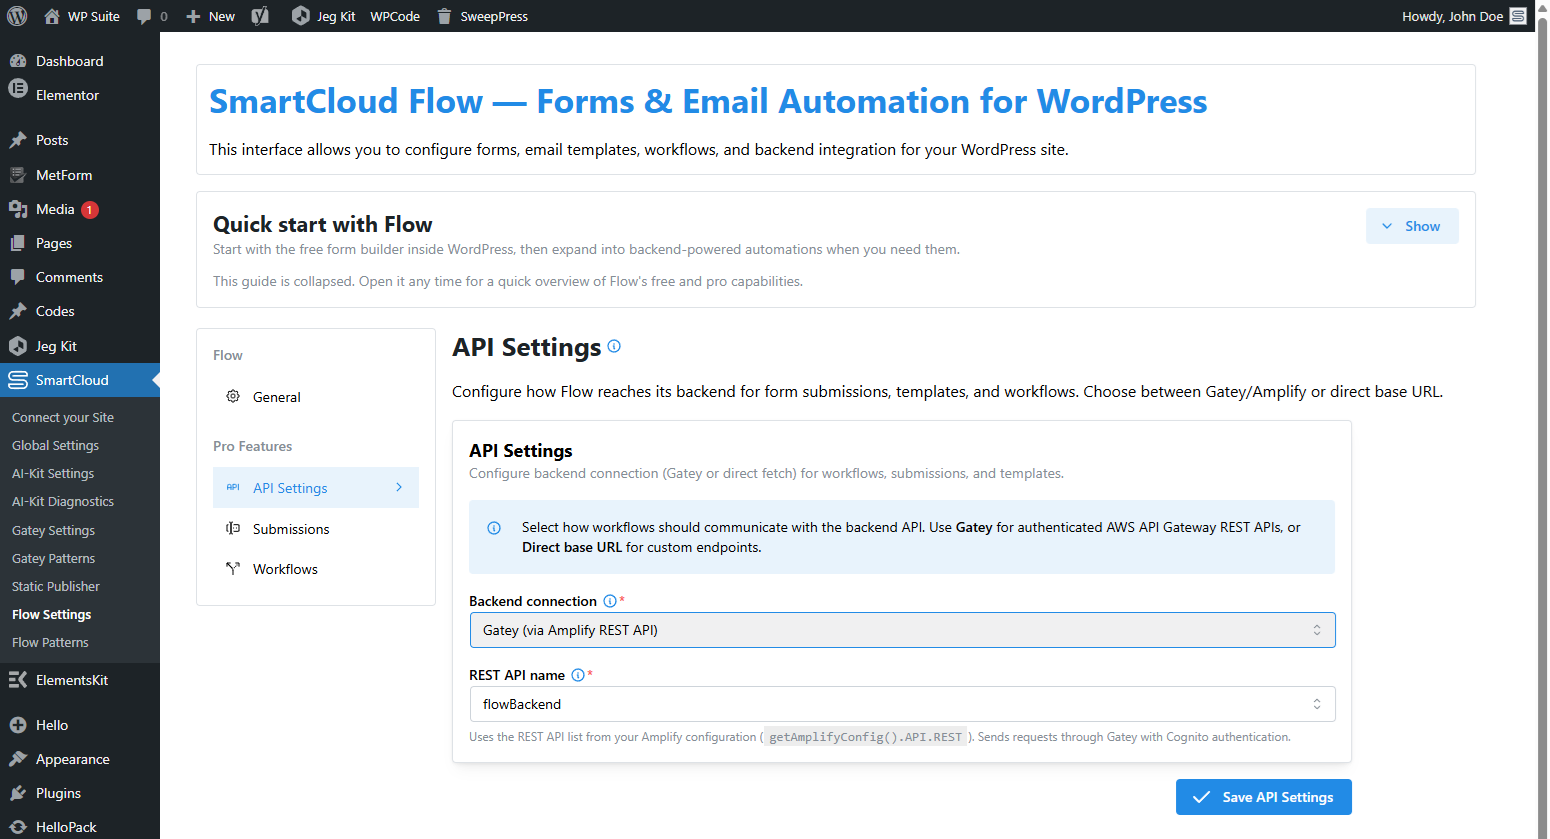Open the General tab in Flow panel
Viewport: 1550px width, 839px height.
[x=316, y=397]
